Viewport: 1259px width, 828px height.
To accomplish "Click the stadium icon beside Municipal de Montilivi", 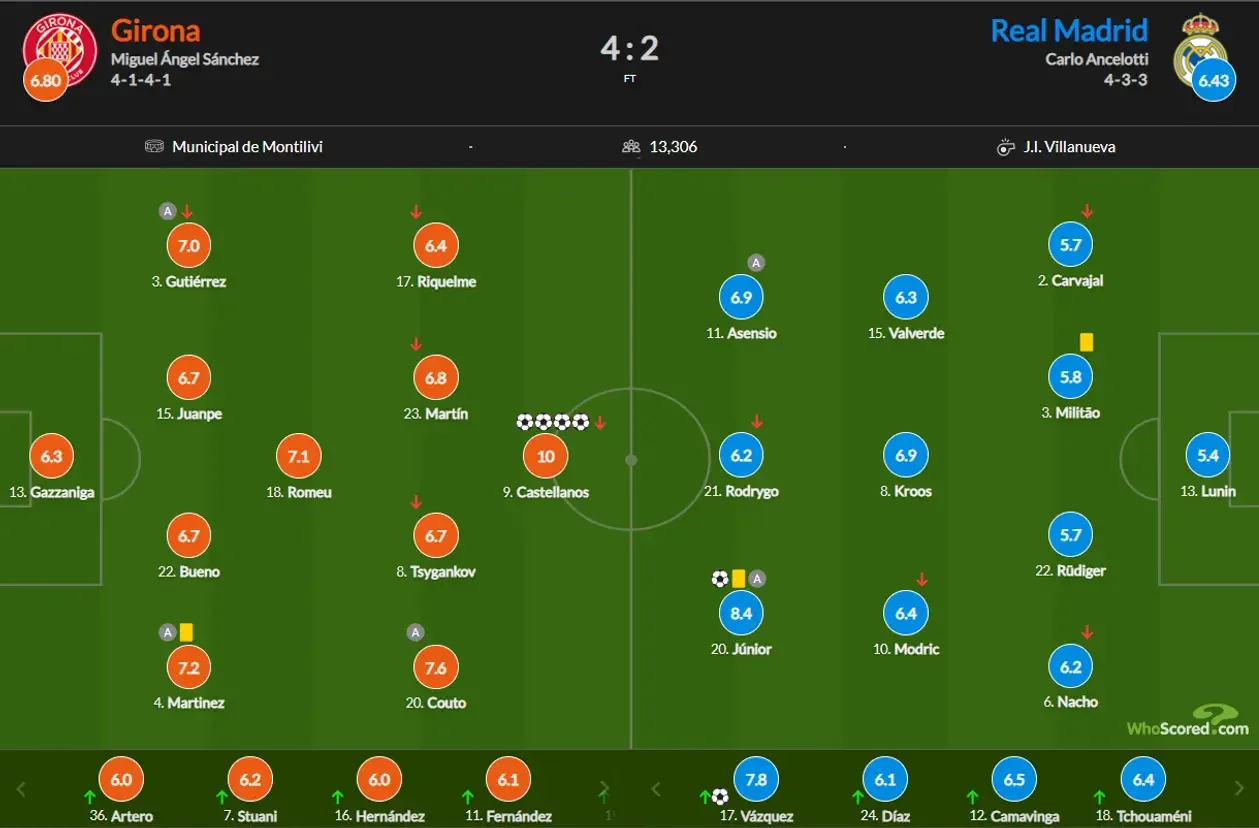I will tap(154, 147).
